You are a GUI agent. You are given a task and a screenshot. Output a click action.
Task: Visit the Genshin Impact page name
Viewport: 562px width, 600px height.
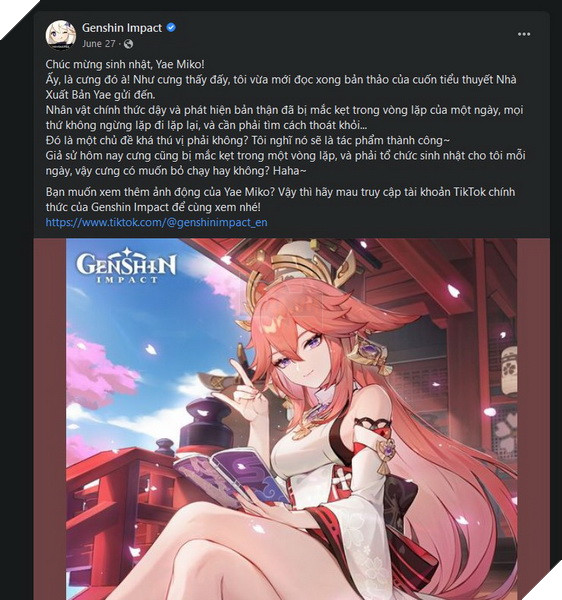(122, 28)
